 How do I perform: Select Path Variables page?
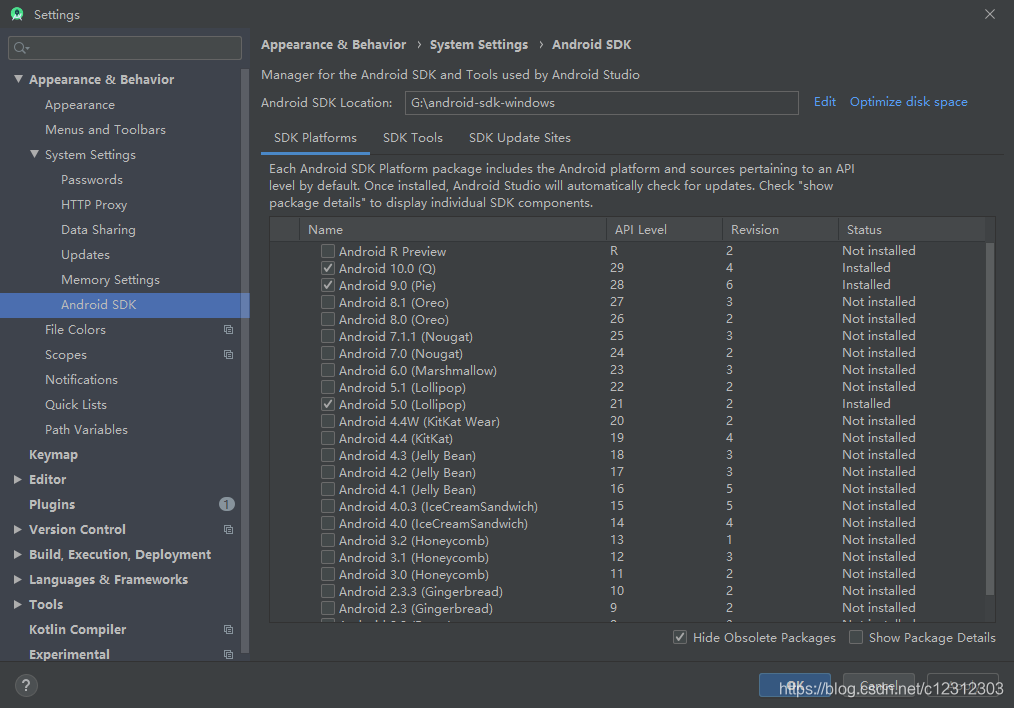point(86,430)
